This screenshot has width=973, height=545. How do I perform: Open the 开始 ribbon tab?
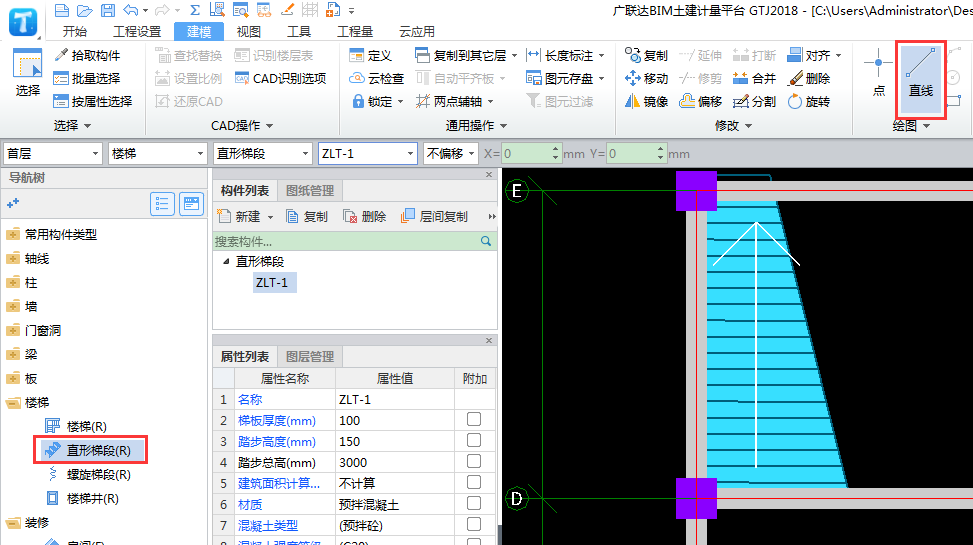pos(74,31)
